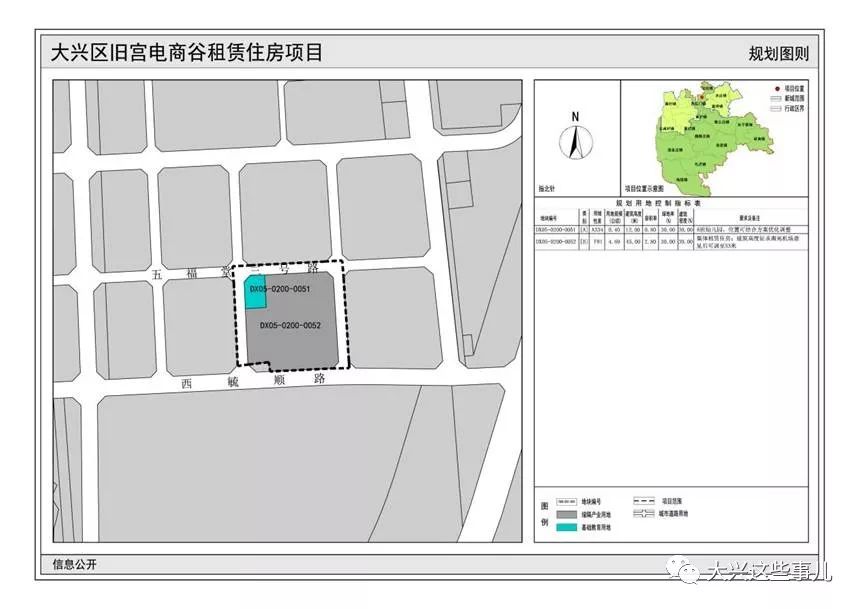The height and width of the screenshot is (609, 860).
Task: Click the DX05-0200-0051 row in the index table
Action: pos(671,230)
